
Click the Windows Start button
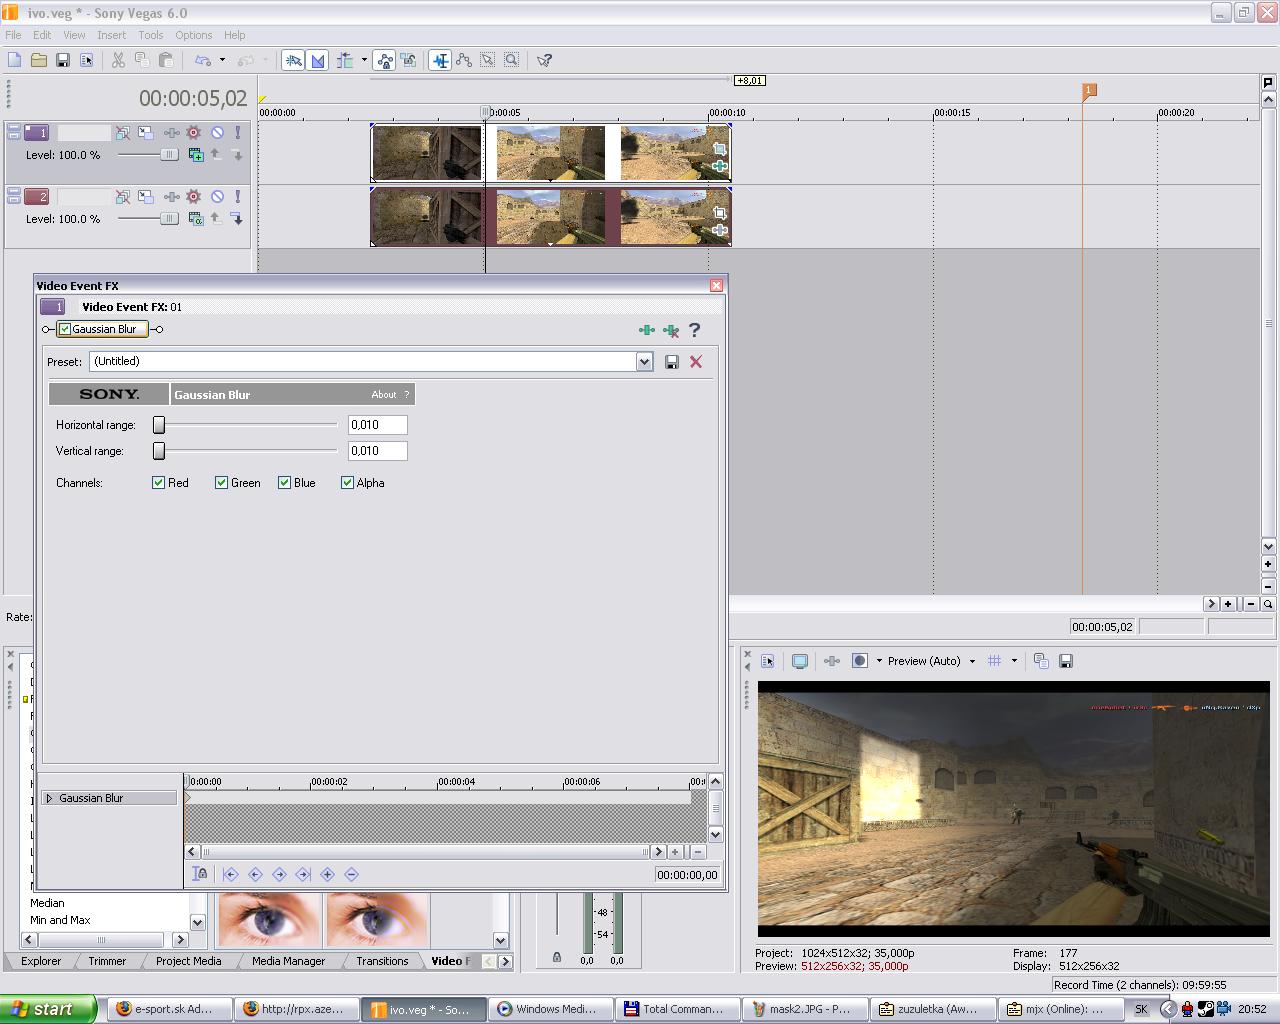pyautogui.click(x=48, y=1009)
